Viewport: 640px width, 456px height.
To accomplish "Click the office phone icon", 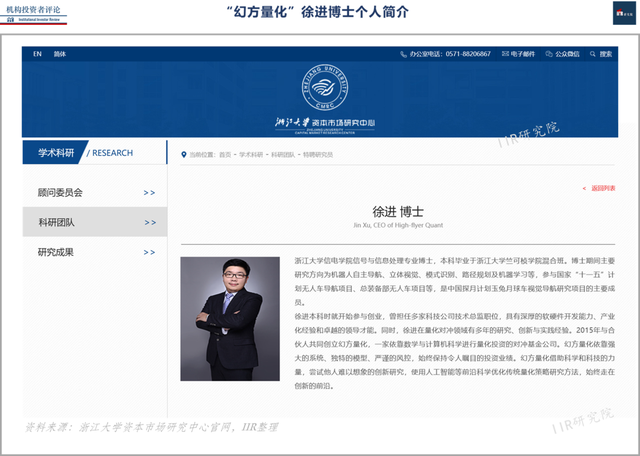I will [403, 54].
